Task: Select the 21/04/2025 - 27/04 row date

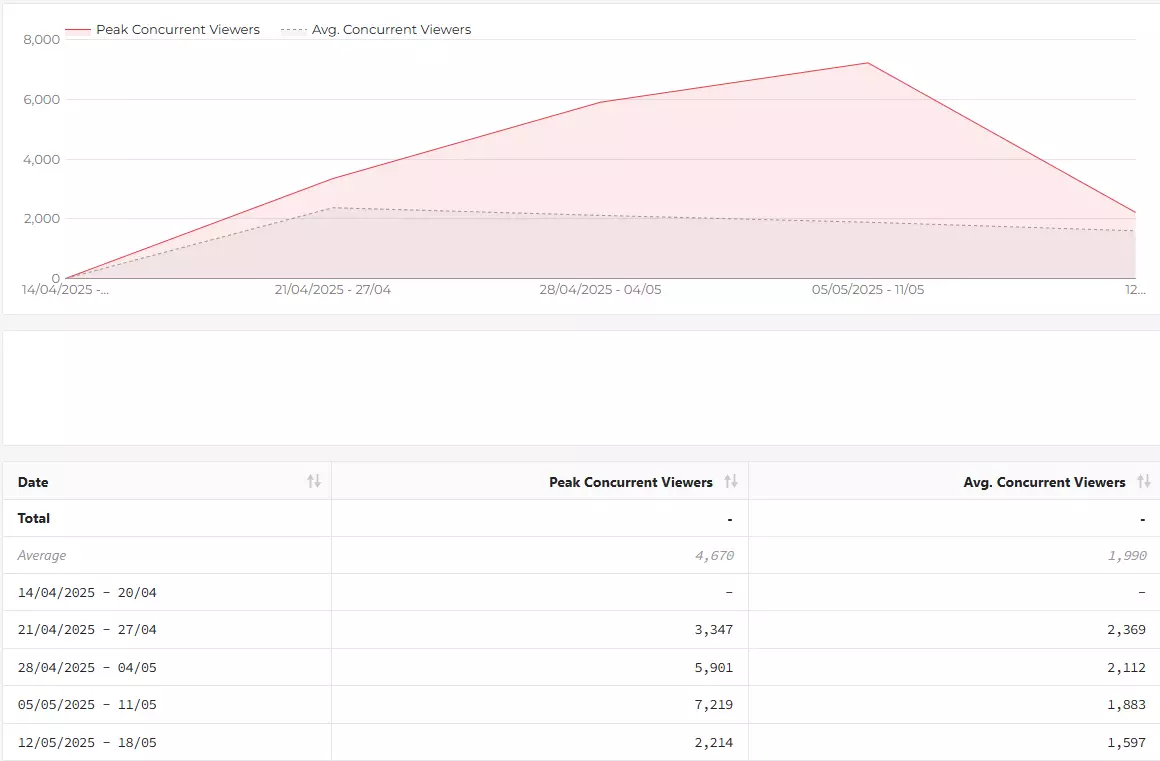Action: point(87,629)
